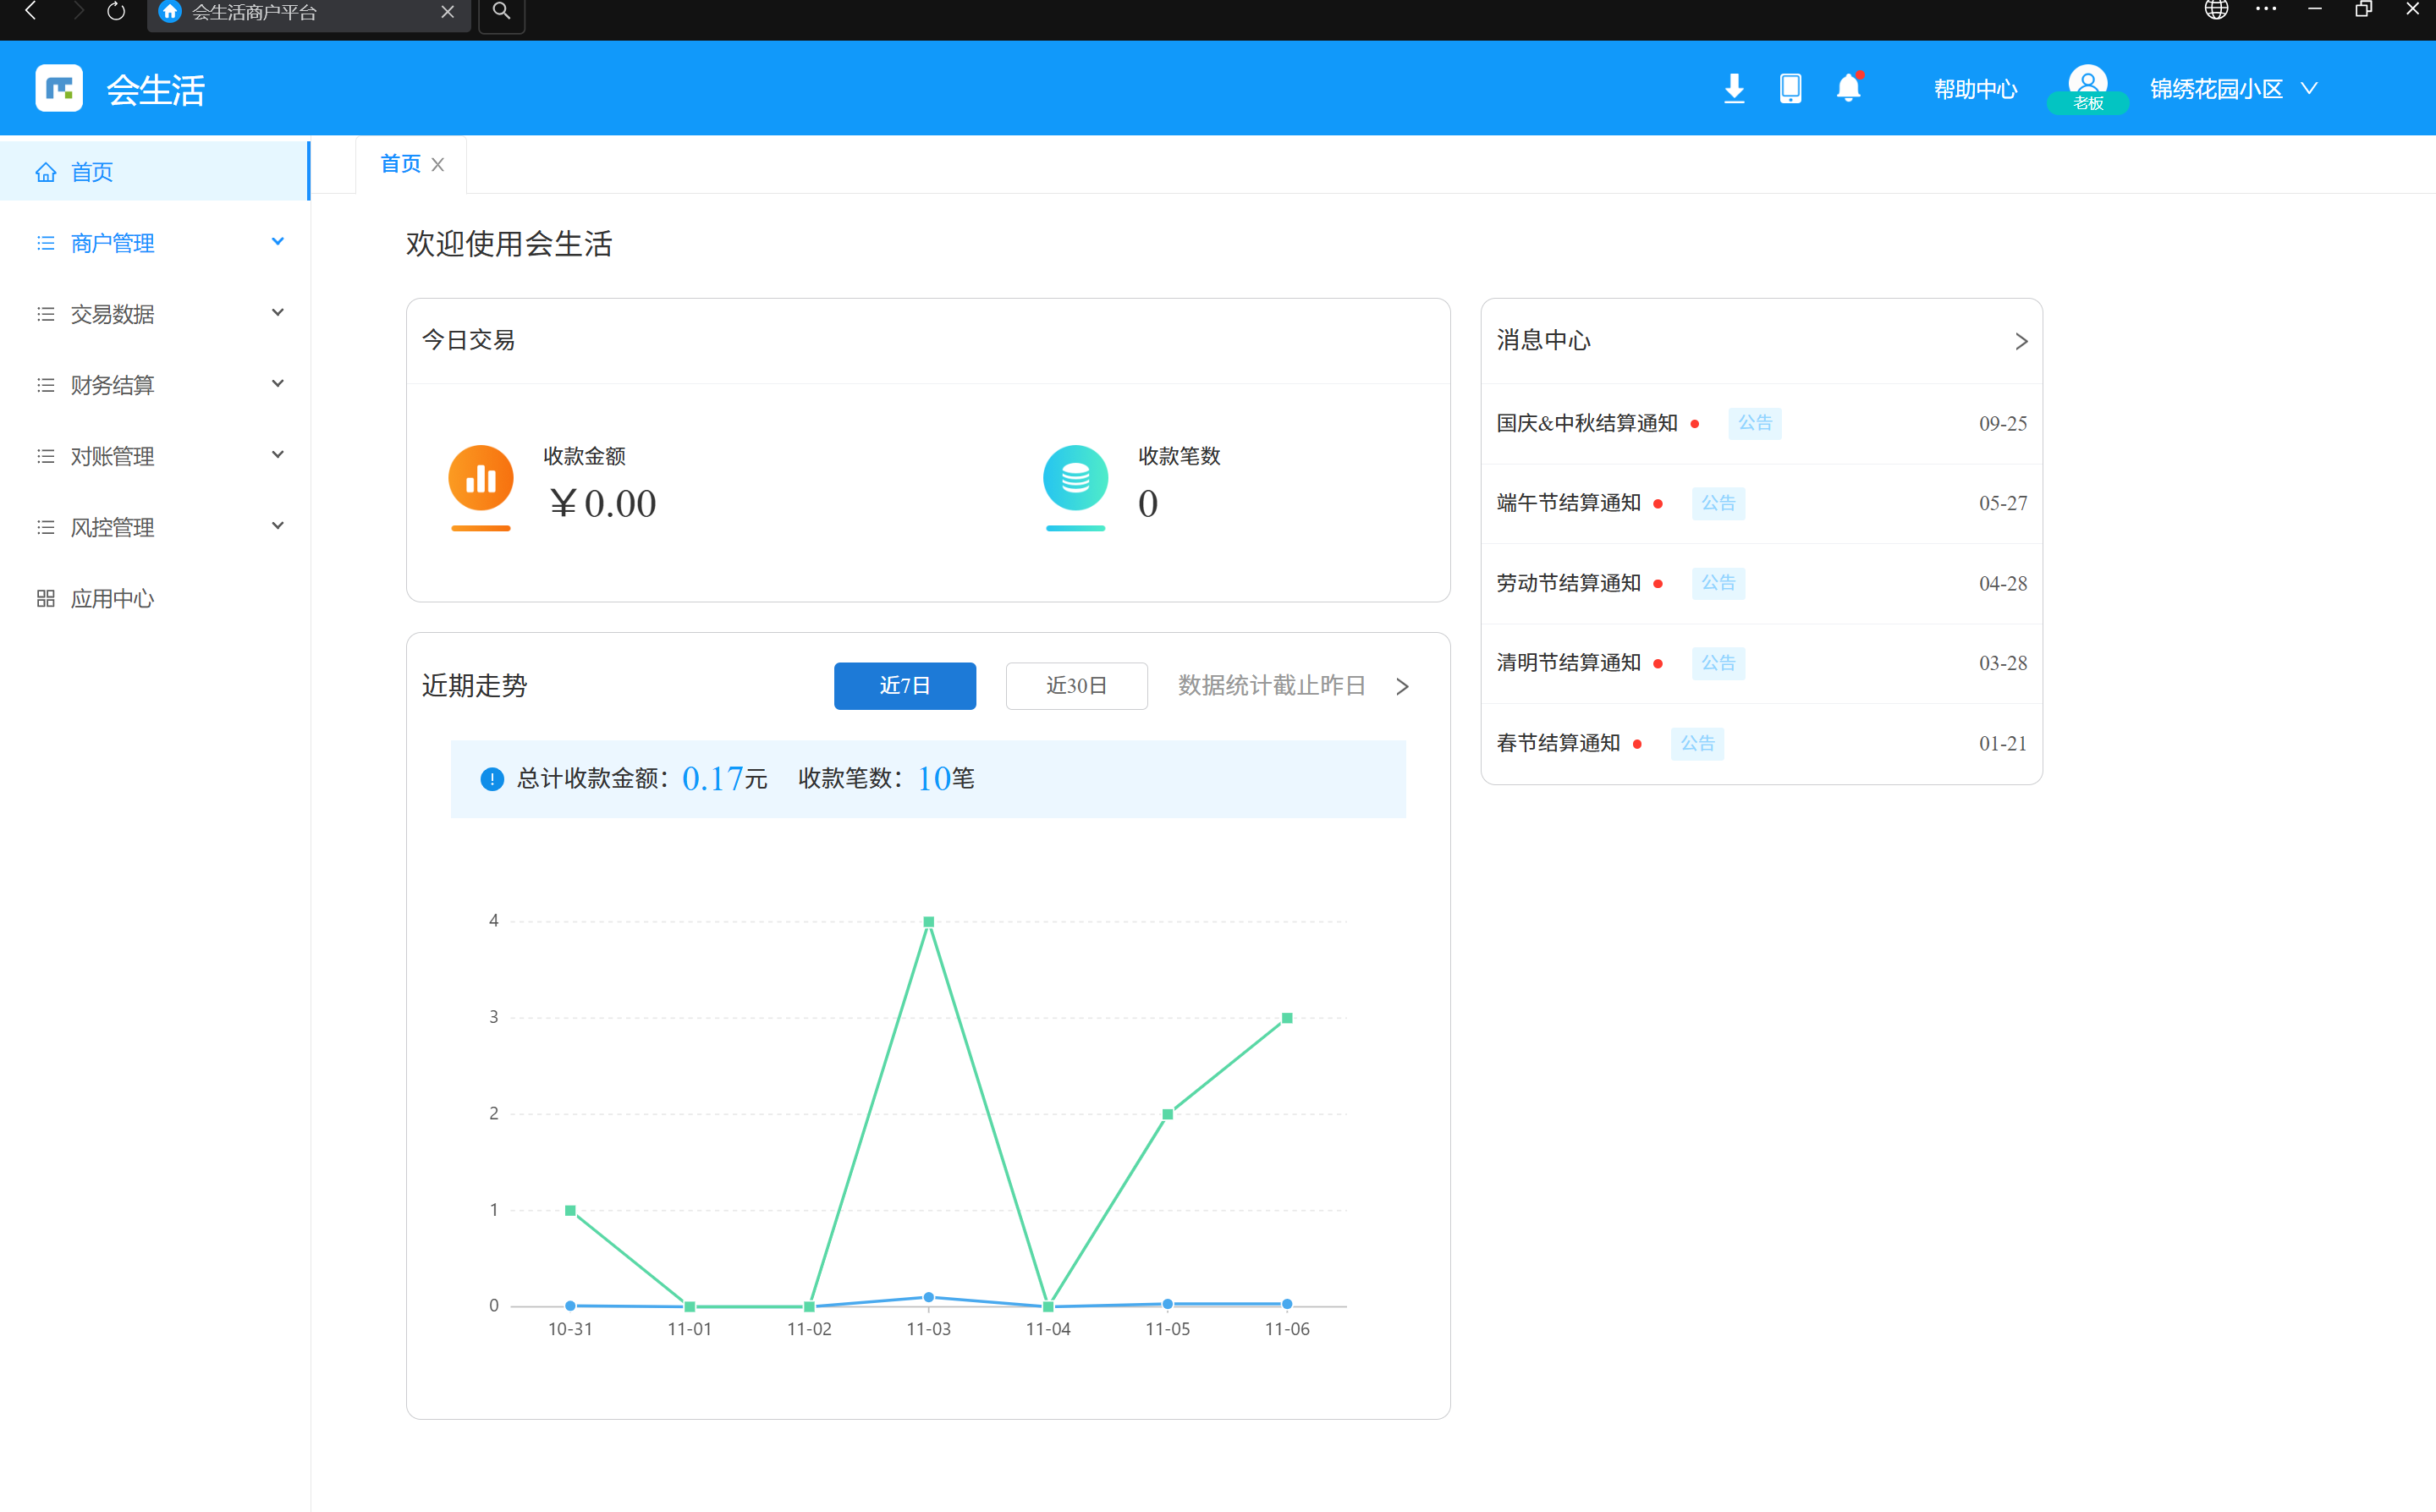Select 首页 in the sidebar
Viewport: 2436px width, 1512px height.
click(x=155, y=171)
